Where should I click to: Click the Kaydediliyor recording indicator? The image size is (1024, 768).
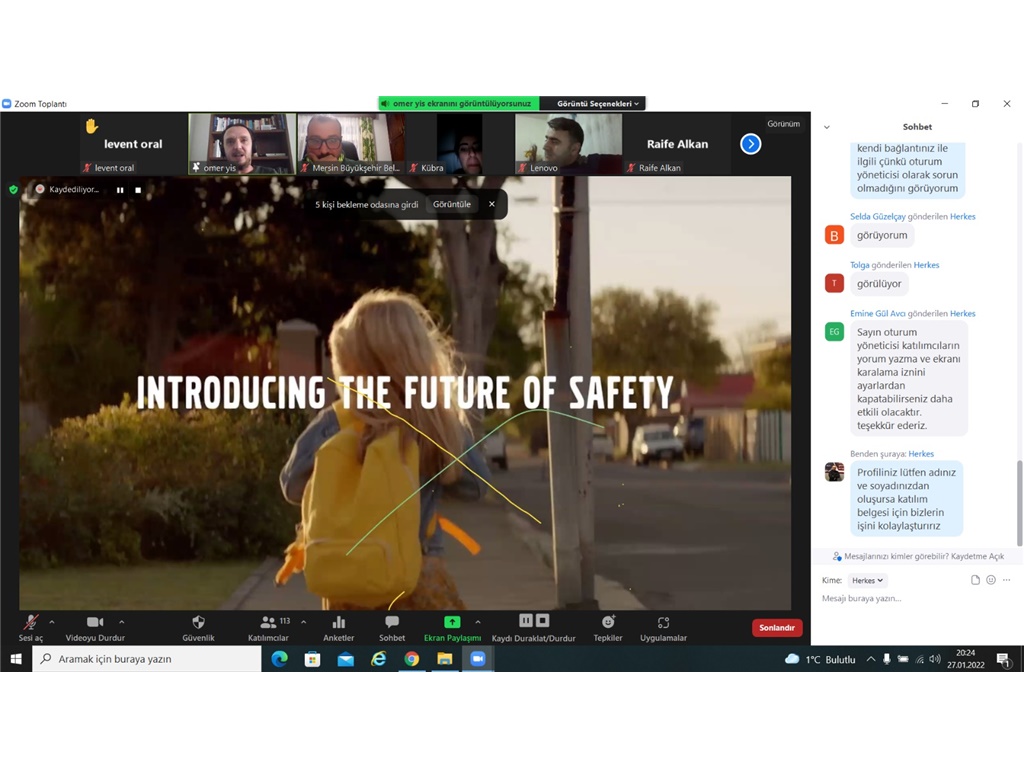click(67, 189)
